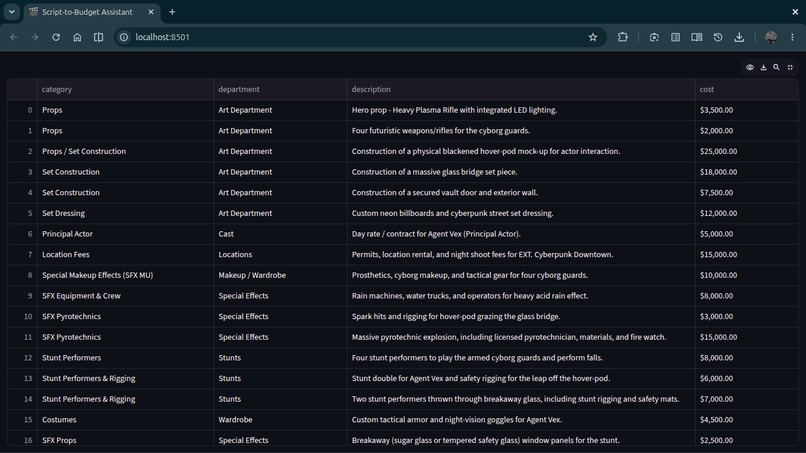This screenshot has height=453, width=806.
Task: Reload the current page
Action: pyautogui.click(x=56, y=37)
